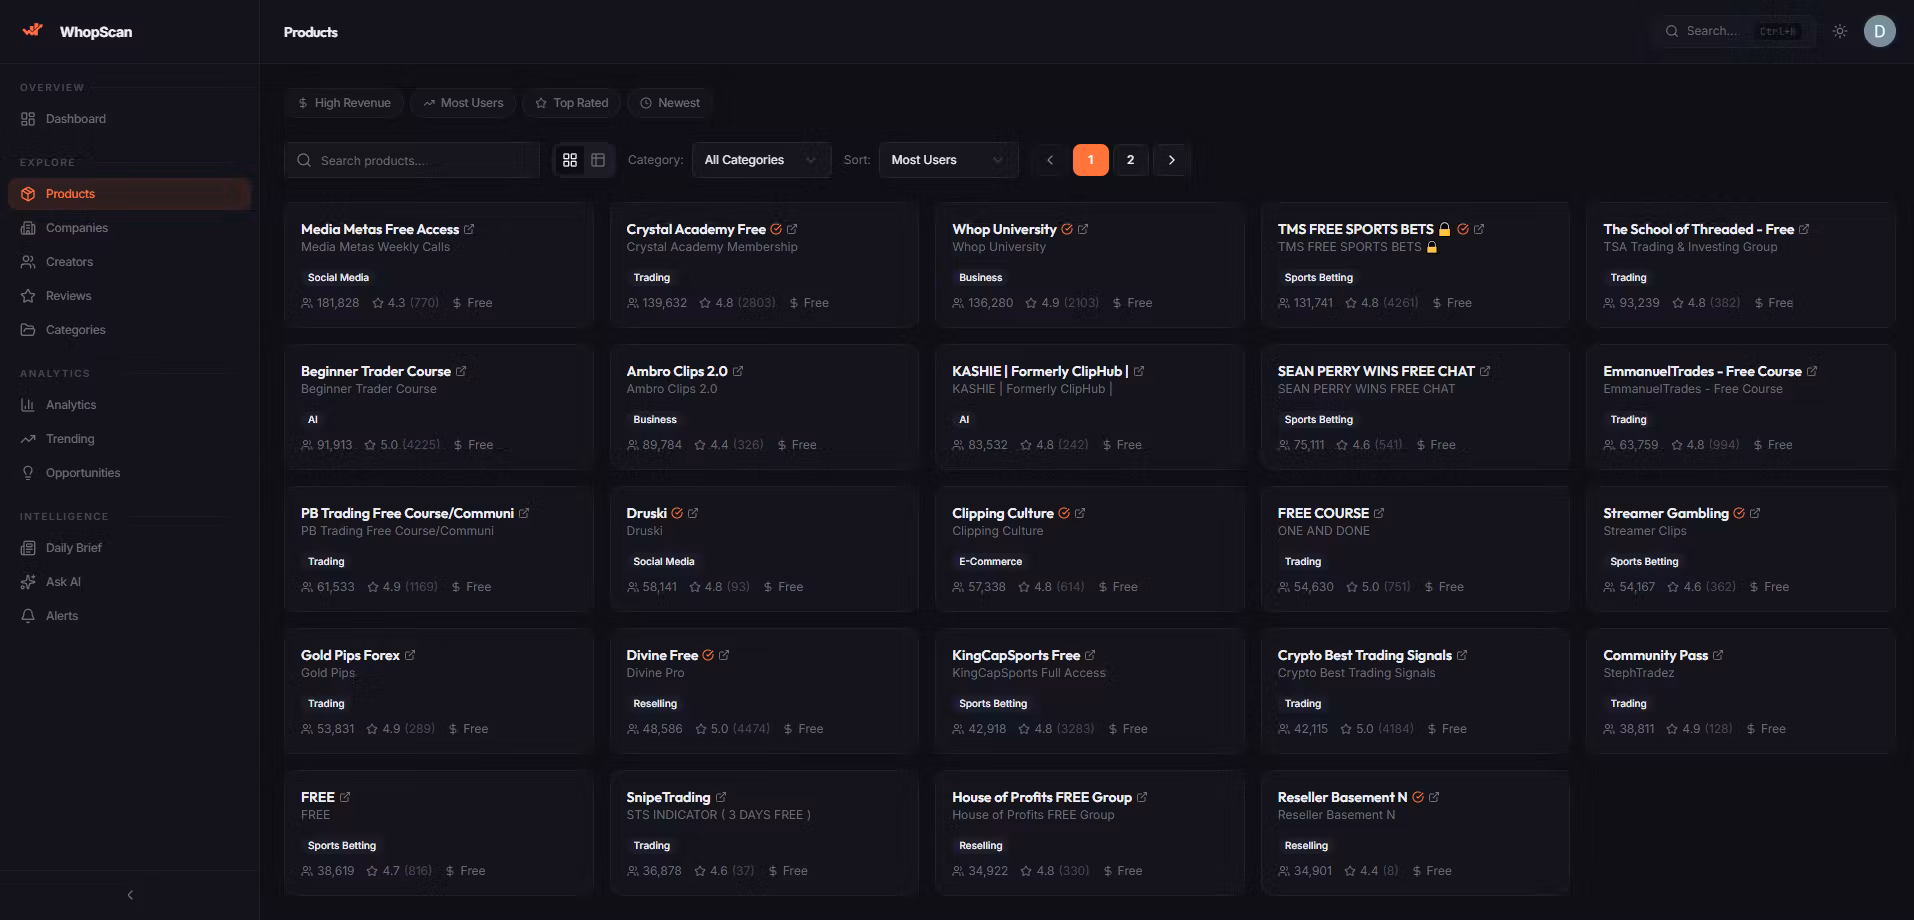The width and height of the screenshot is (1914, 920).
Task: Collapse the sidebar with the chevron
Action: [x=130, y=895]
